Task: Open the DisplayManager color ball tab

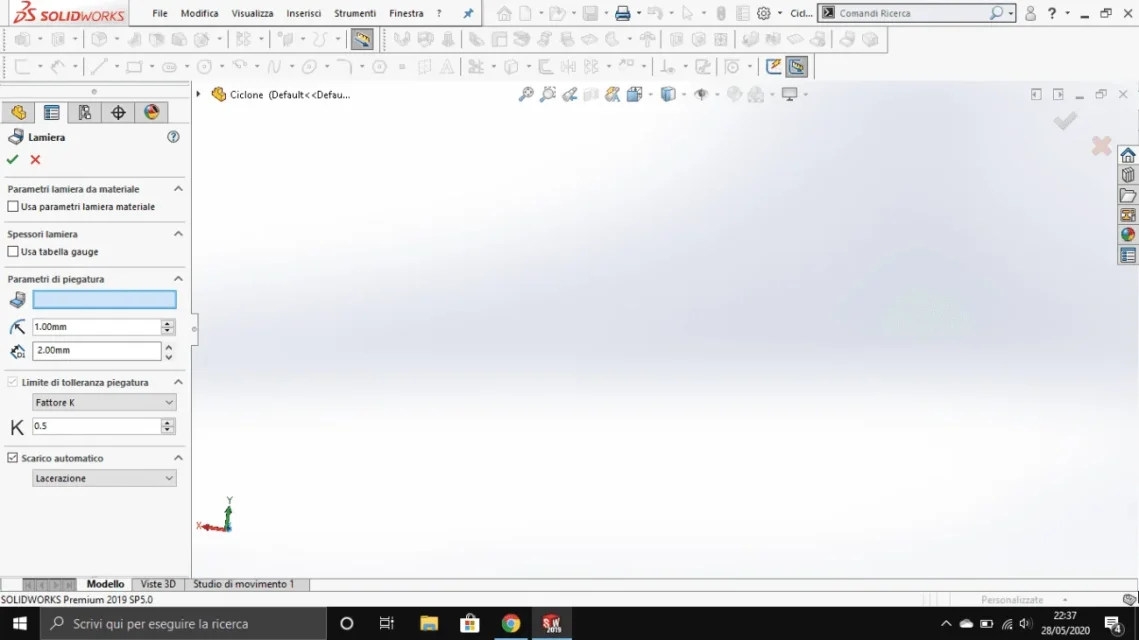Action: 151,113
